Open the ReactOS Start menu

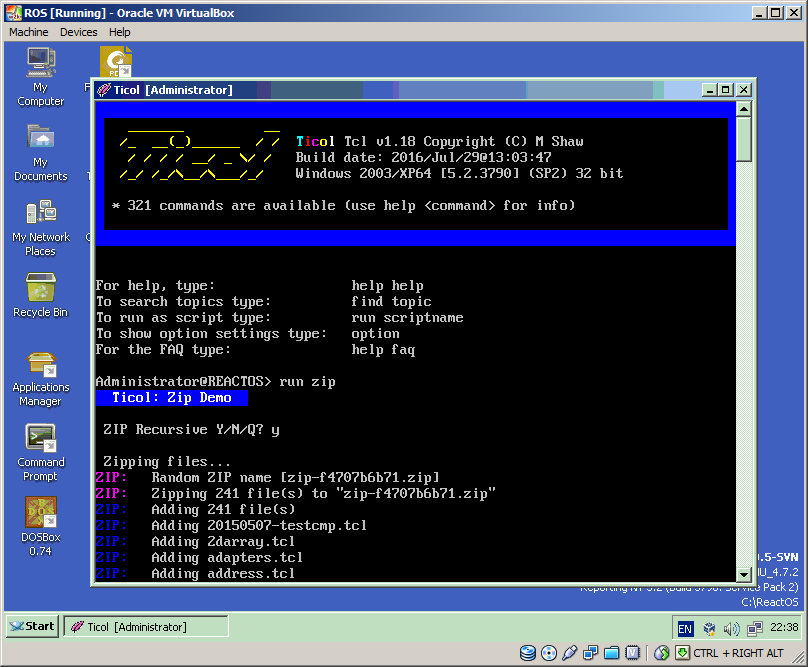click(x=32, y=626)
